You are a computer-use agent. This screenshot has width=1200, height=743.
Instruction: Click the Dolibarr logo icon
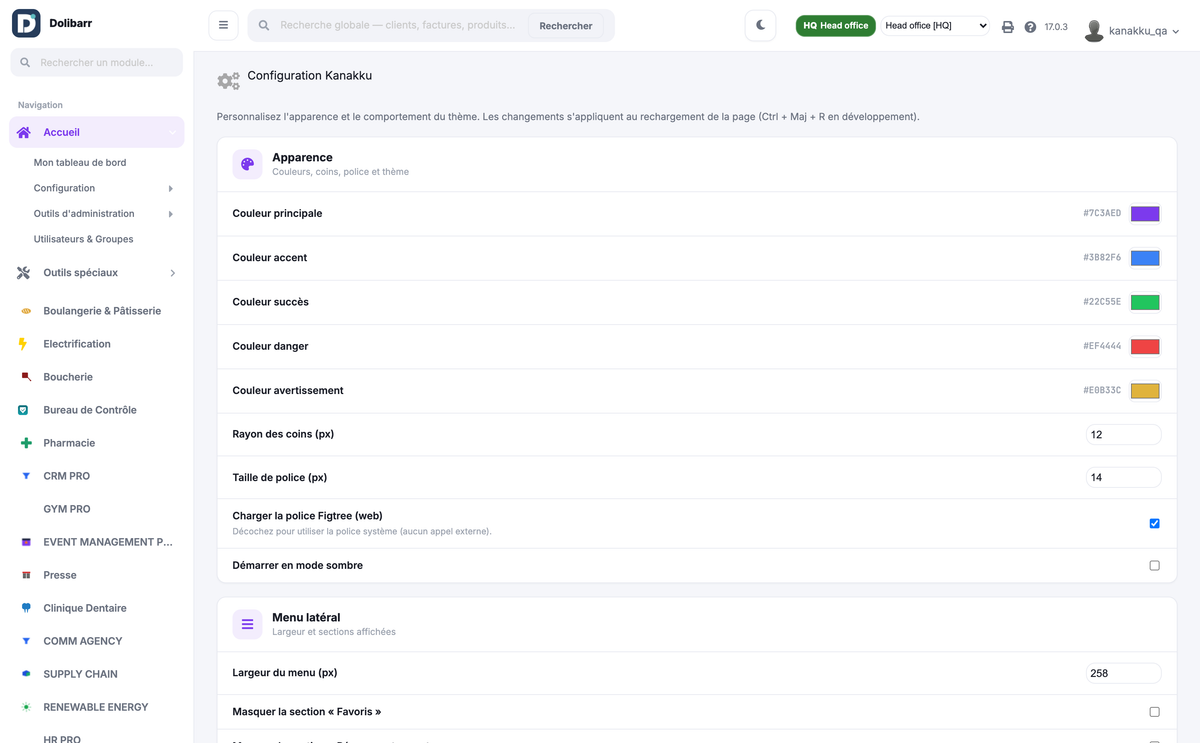[x=26, y=23]
